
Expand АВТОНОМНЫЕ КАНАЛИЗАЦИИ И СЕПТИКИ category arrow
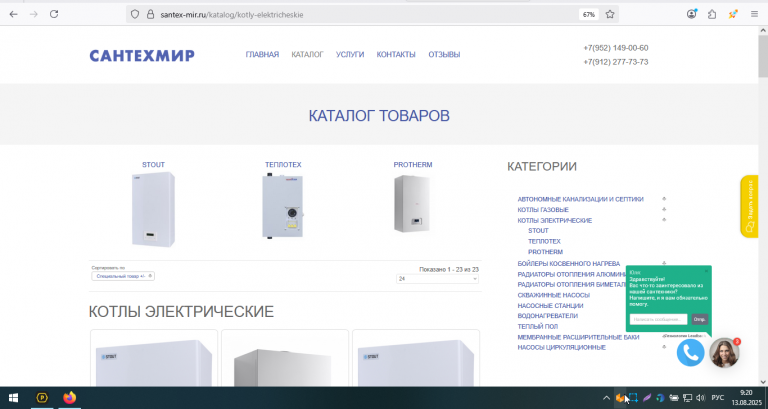[x=664, y=198]
